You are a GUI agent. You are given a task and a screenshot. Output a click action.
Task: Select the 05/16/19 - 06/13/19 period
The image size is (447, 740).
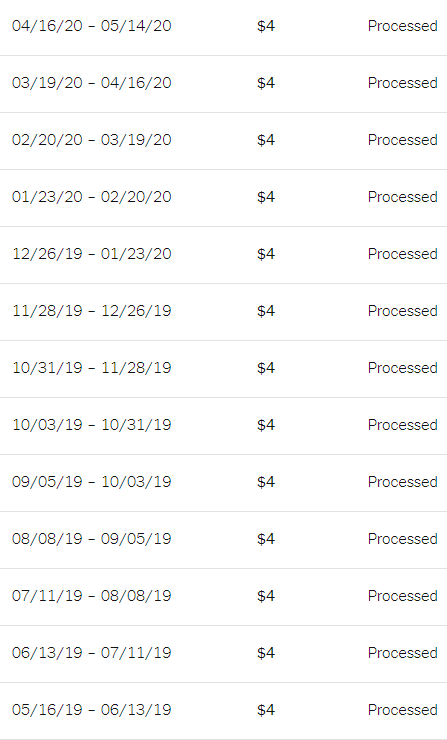coord(92,710)
